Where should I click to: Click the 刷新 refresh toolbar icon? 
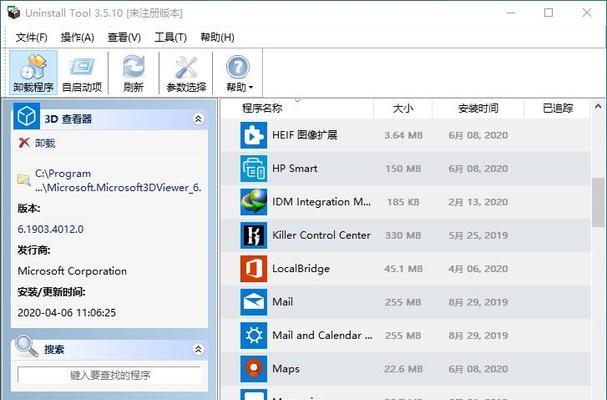tap(134, 72)
